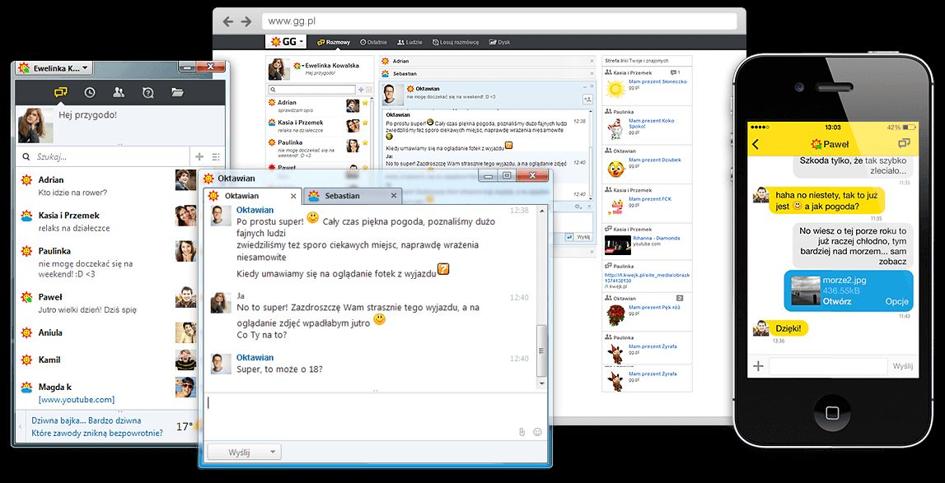Click Oktawian chat vertical scrollbar thumb

pos(541,349)
